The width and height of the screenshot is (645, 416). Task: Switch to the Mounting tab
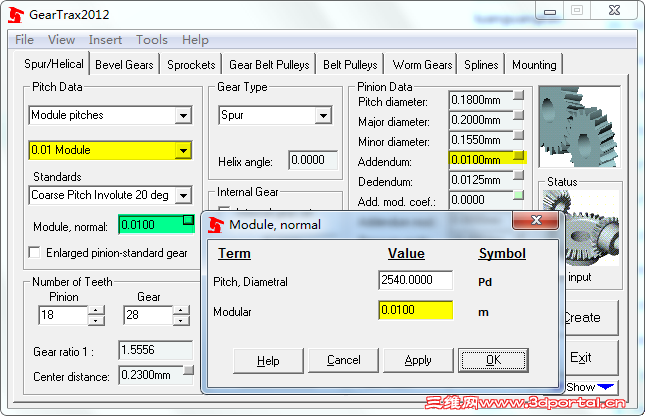(534, 65)
